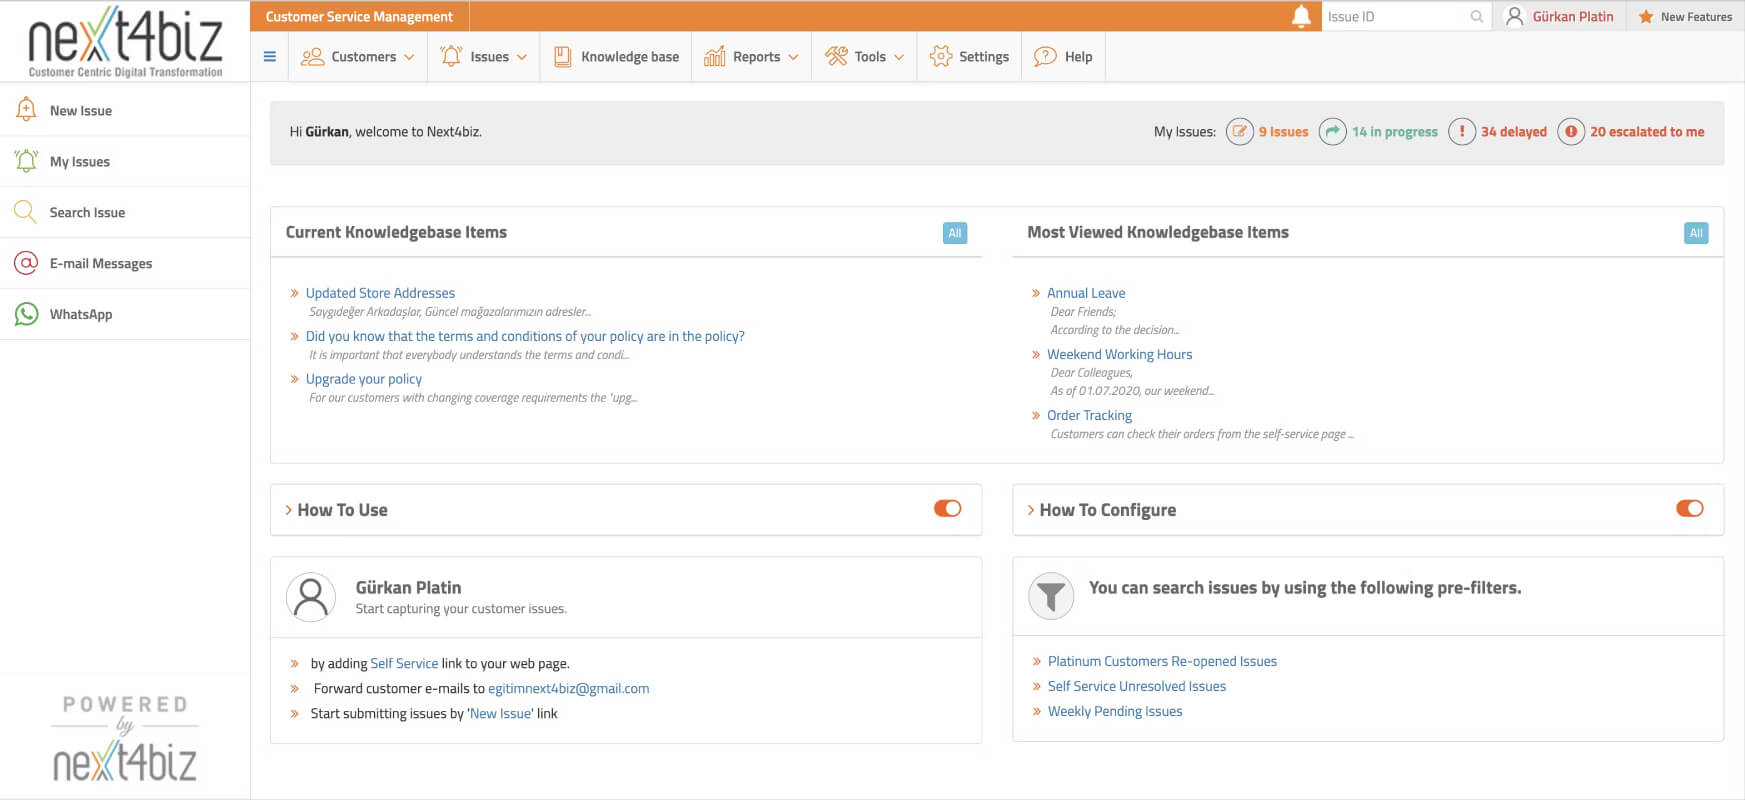
Task: Open the Issues menu in top navigation
Action: pos(484,57)
